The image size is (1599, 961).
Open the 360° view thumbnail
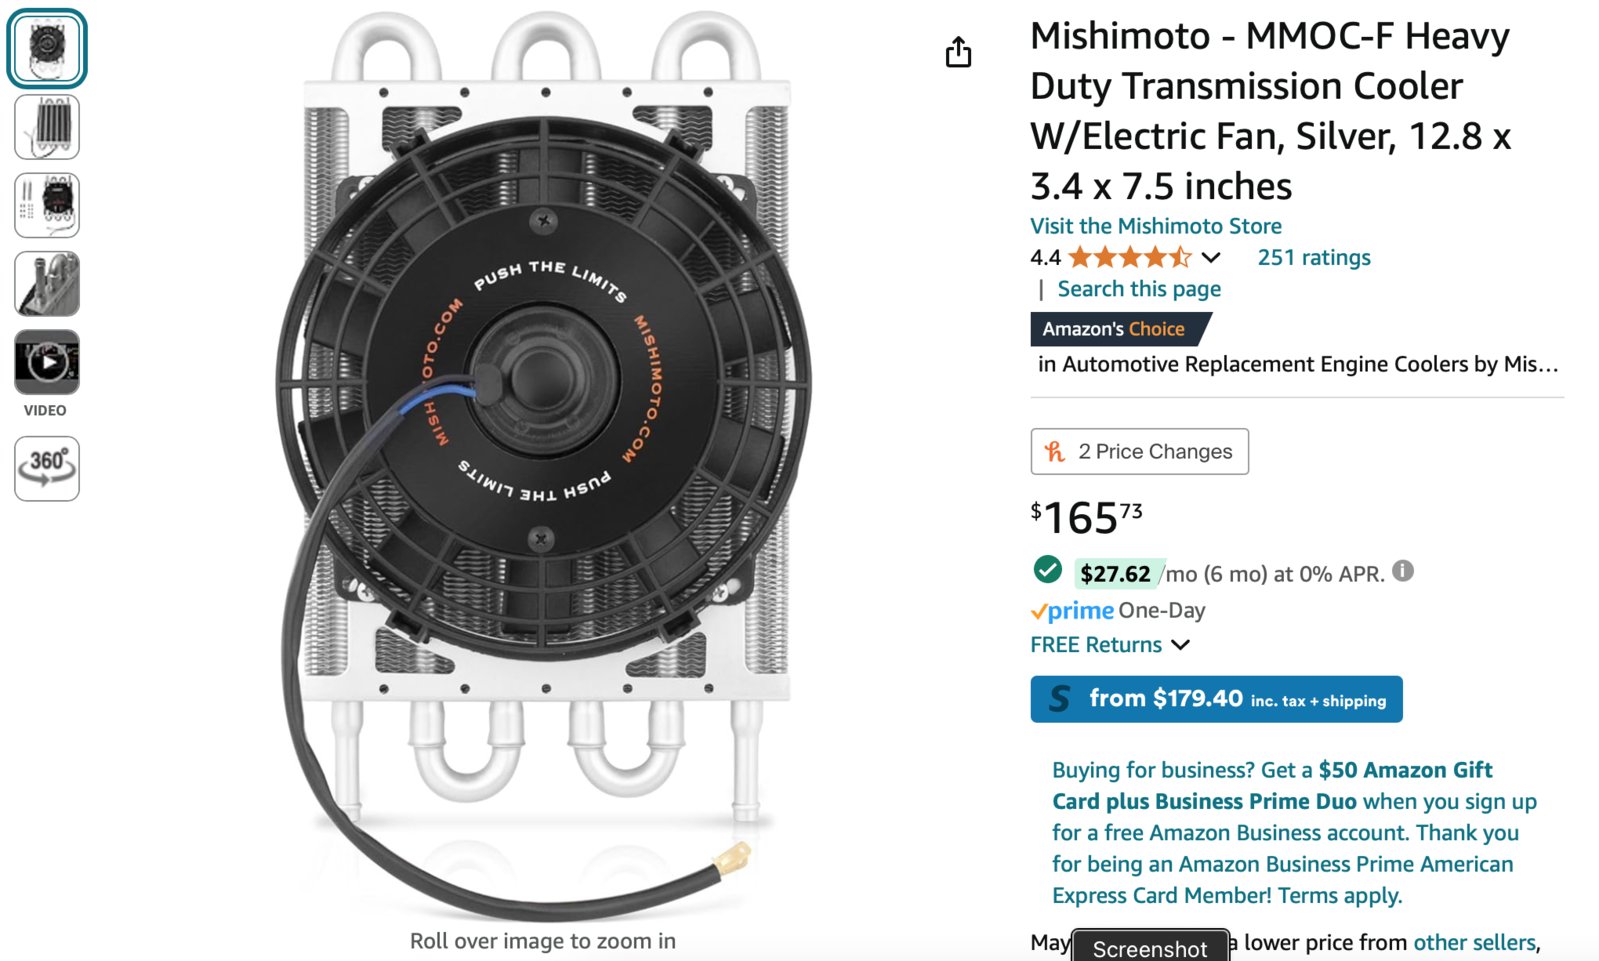click(x=47, y=468)
